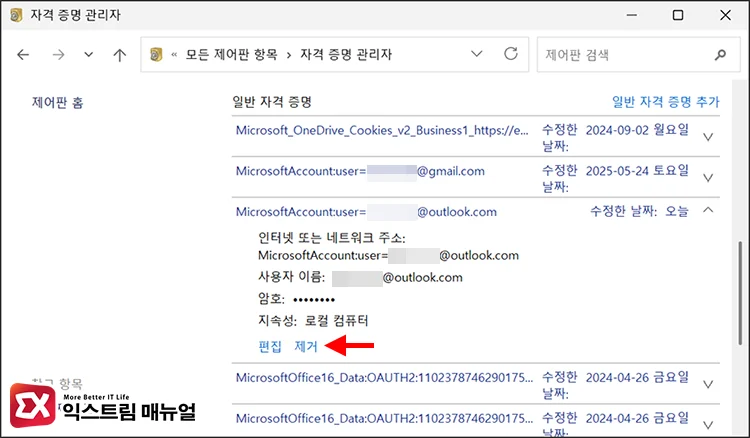Open '제어판 홈' link
Screen dimensions: 750x438
coord(57,102)
